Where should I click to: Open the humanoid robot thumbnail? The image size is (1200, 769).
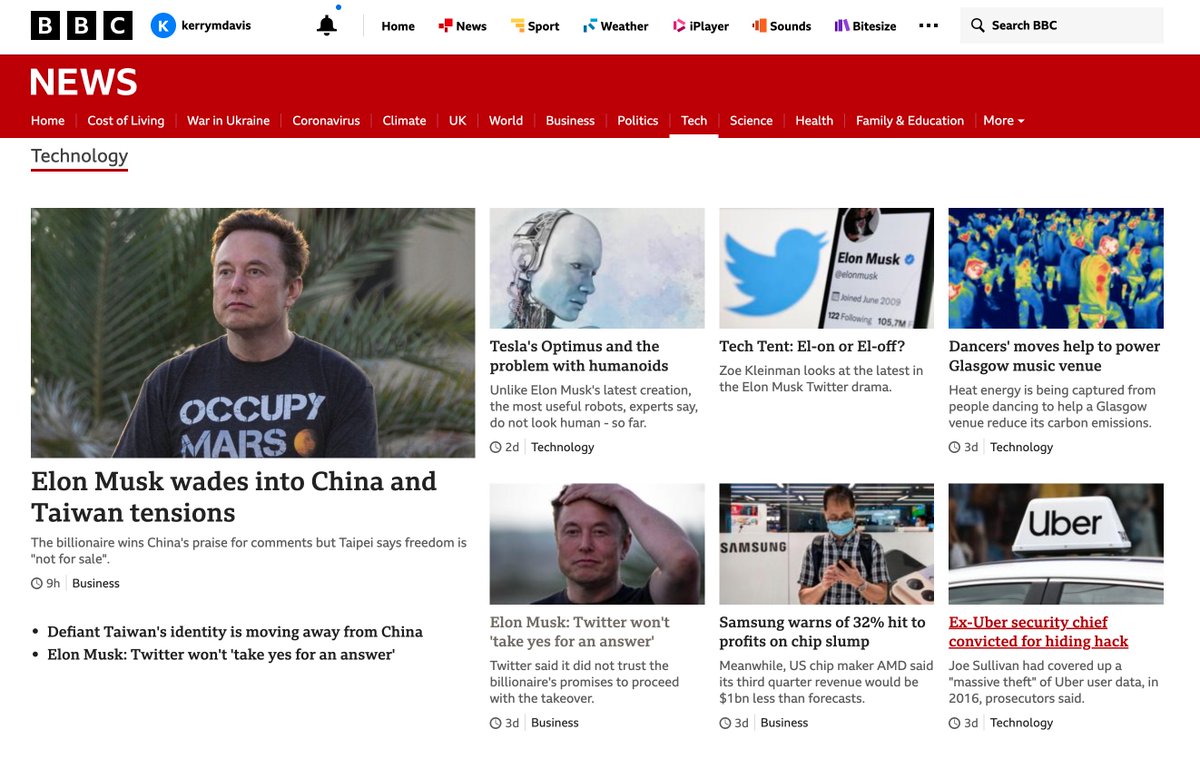597,268
